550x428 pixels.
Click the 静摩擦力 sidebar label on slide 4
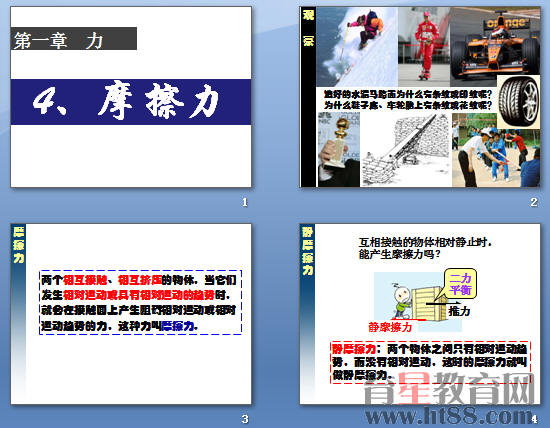point(308,251)
